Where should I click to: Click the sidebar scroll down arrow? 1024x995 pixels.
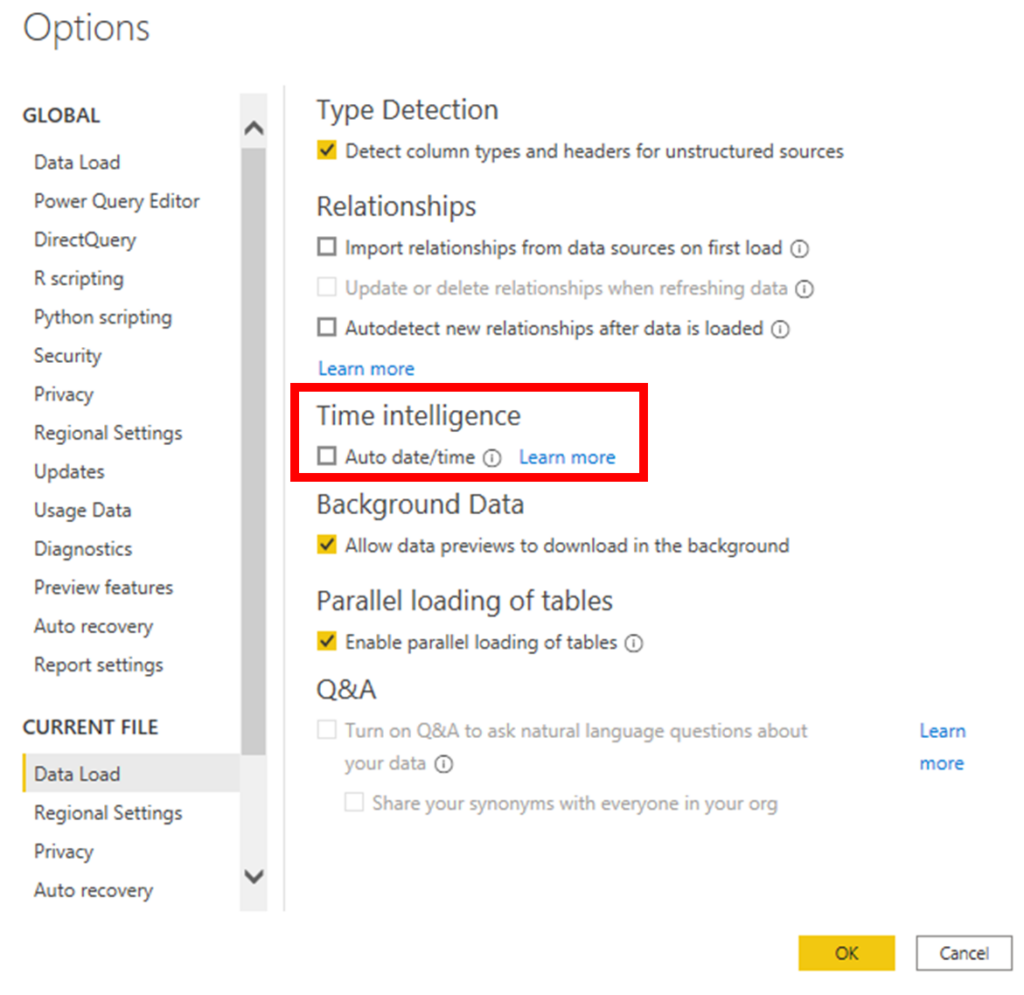click(x=253, y=876)
